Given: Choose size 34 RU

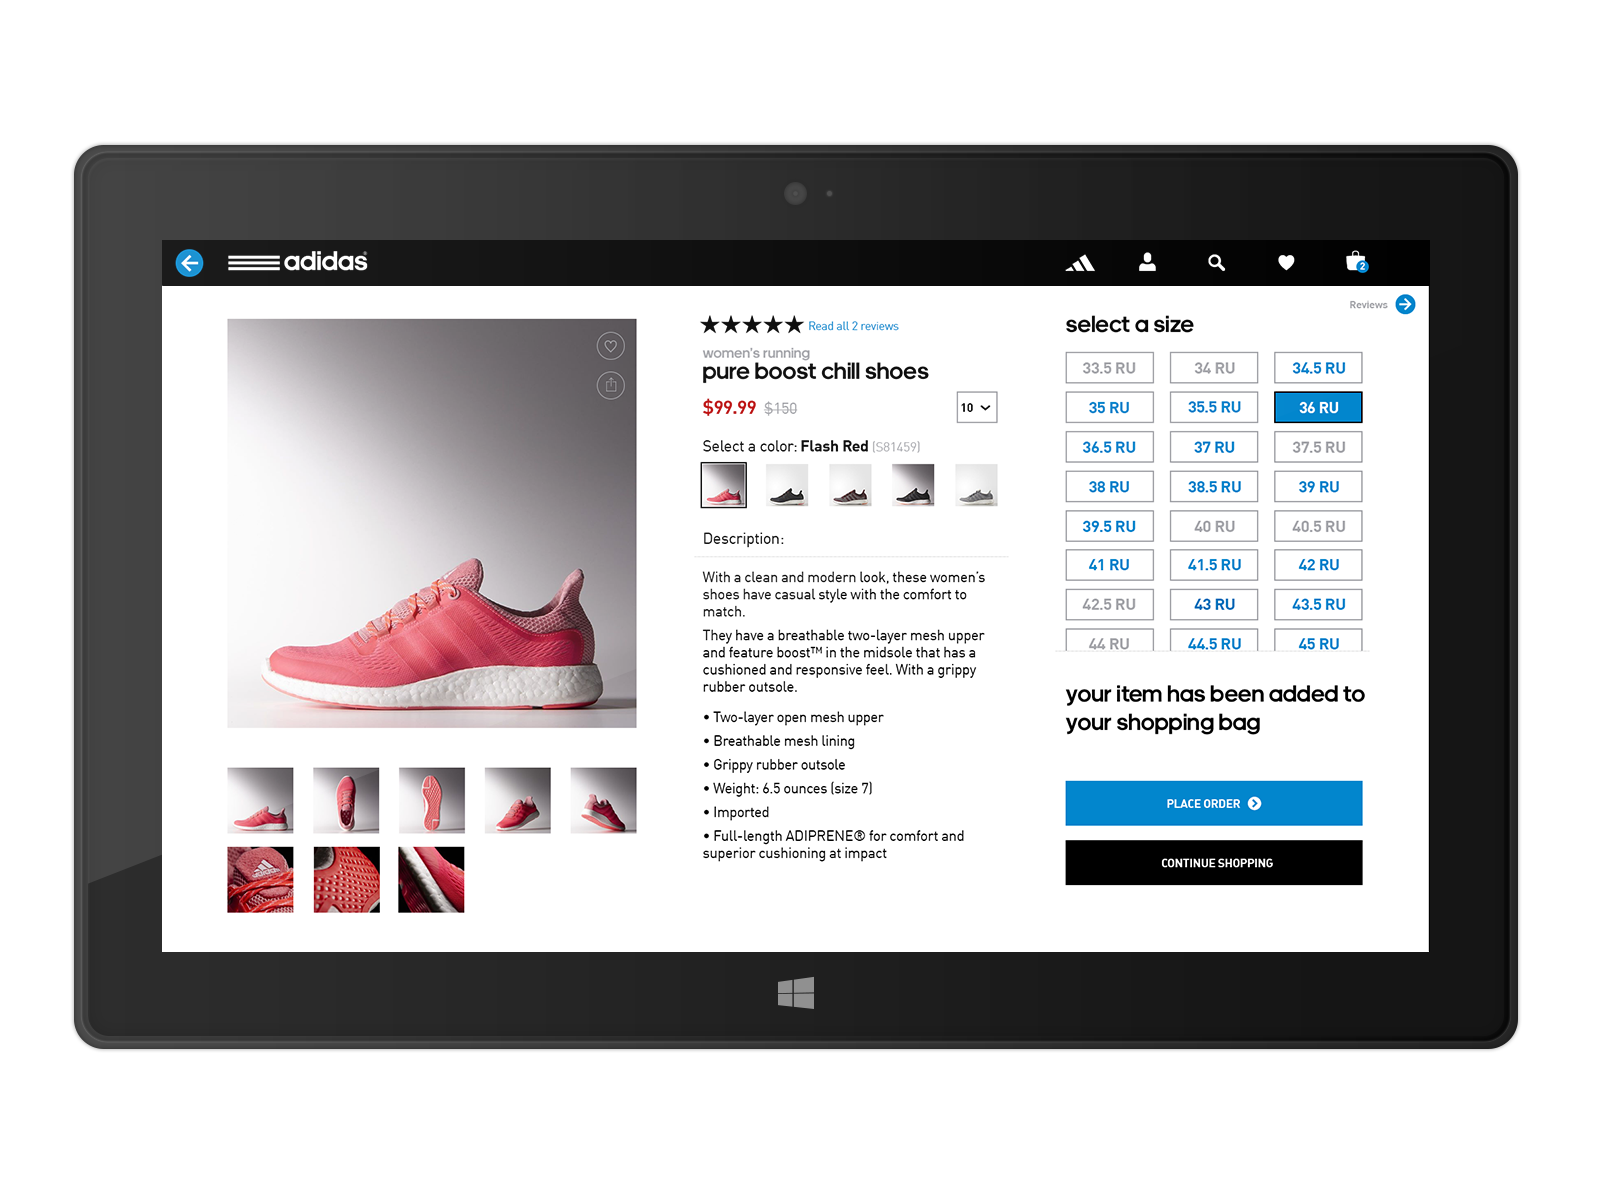Looking at the screenshot, I should tap(1214, 368).
